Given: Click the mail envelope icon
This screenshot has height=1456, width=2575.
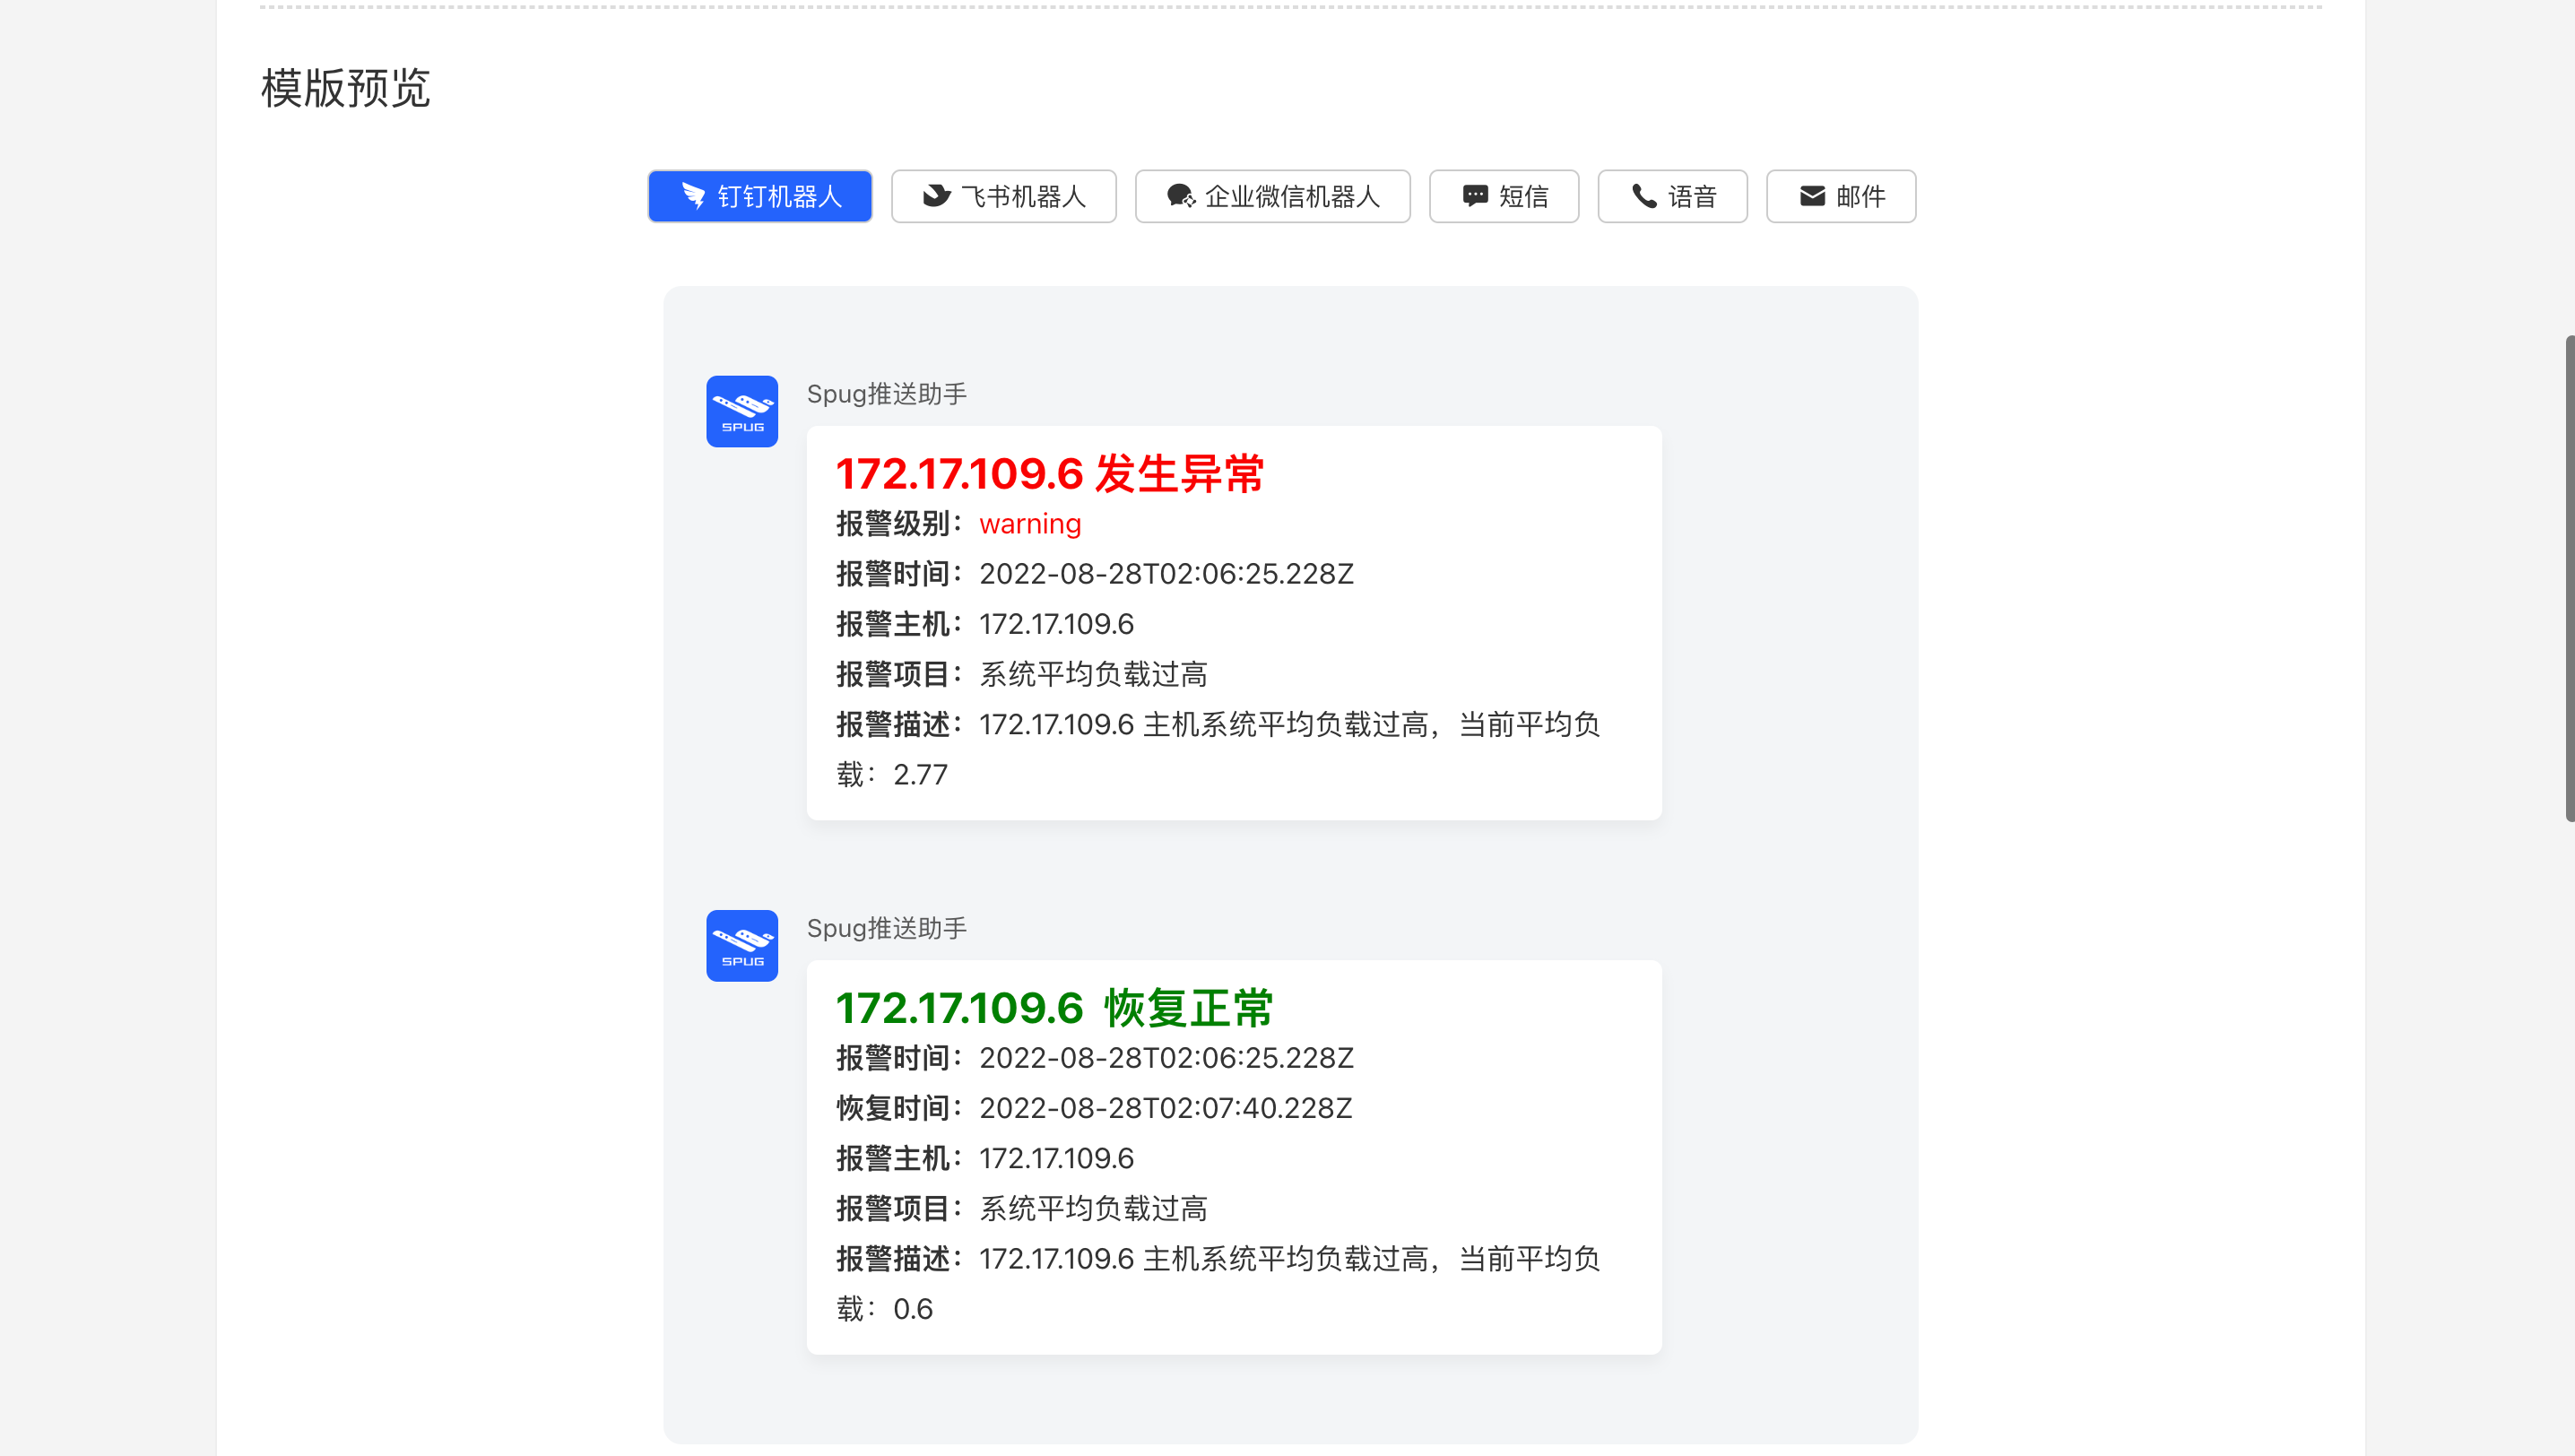Looking at the screenshot, I should [1812, 196].
